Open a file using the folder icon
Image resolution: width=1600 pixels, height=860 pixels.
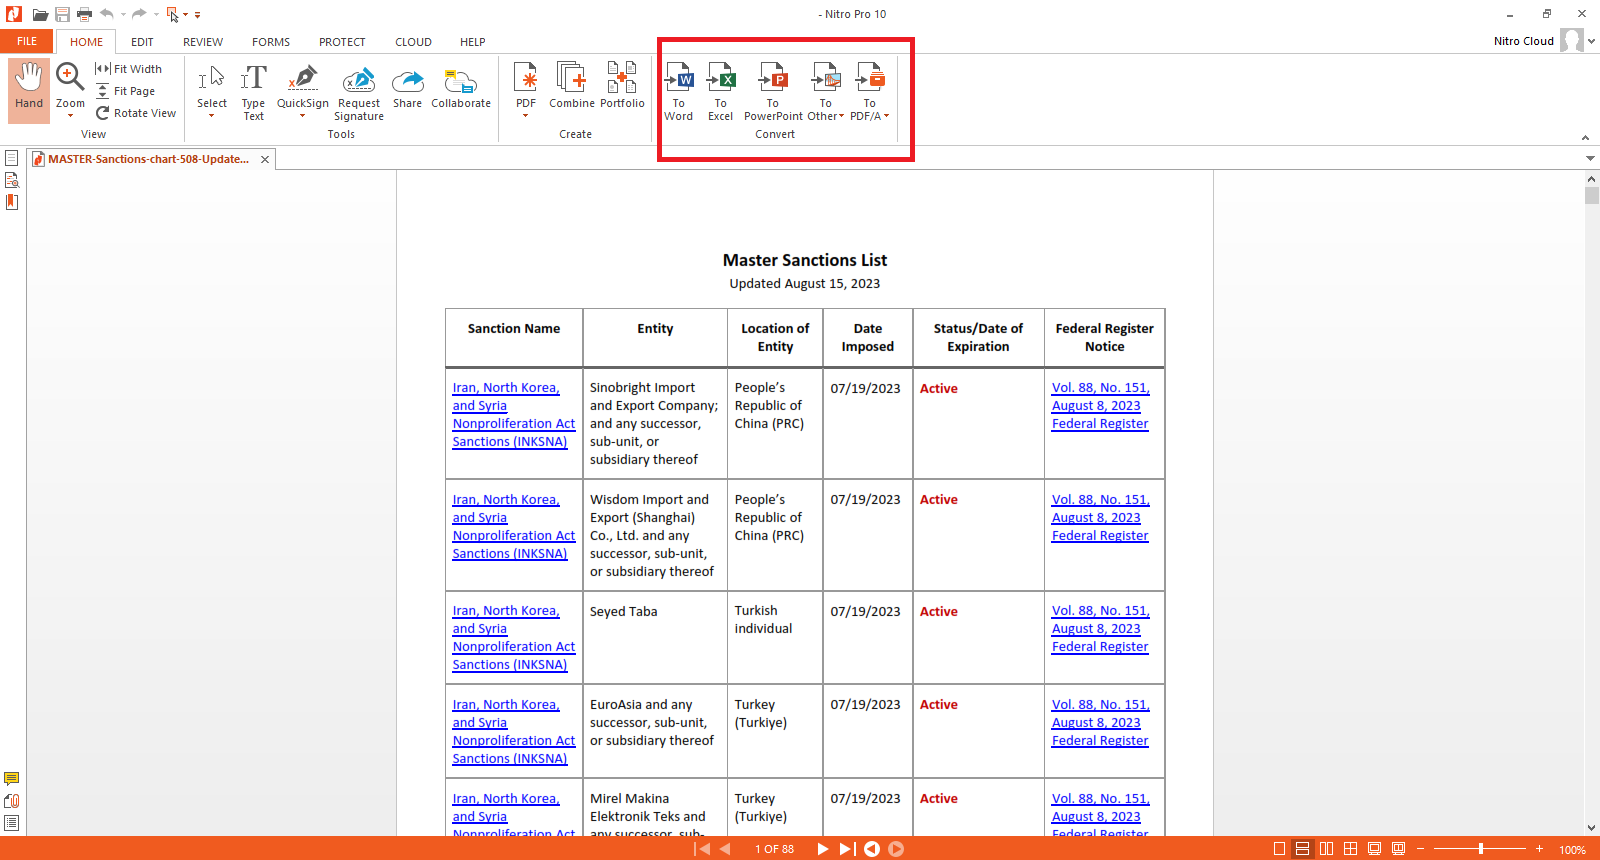coord(40,14)
